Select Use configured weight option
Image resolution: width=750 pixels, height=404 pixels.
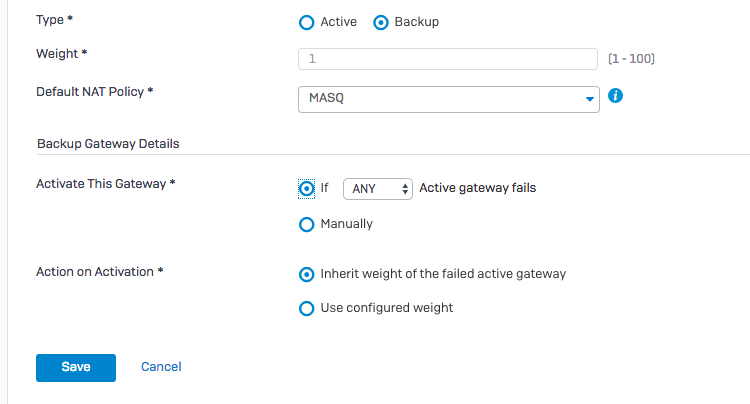click(307, 308)
